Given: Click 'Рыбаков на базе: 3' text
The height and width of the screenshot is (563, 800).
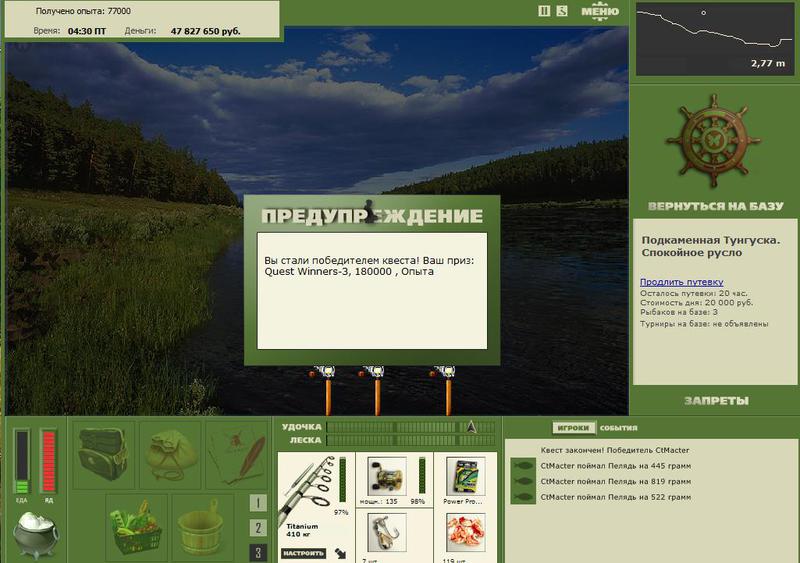Looking at the screenshot, I should click(679, 312).
